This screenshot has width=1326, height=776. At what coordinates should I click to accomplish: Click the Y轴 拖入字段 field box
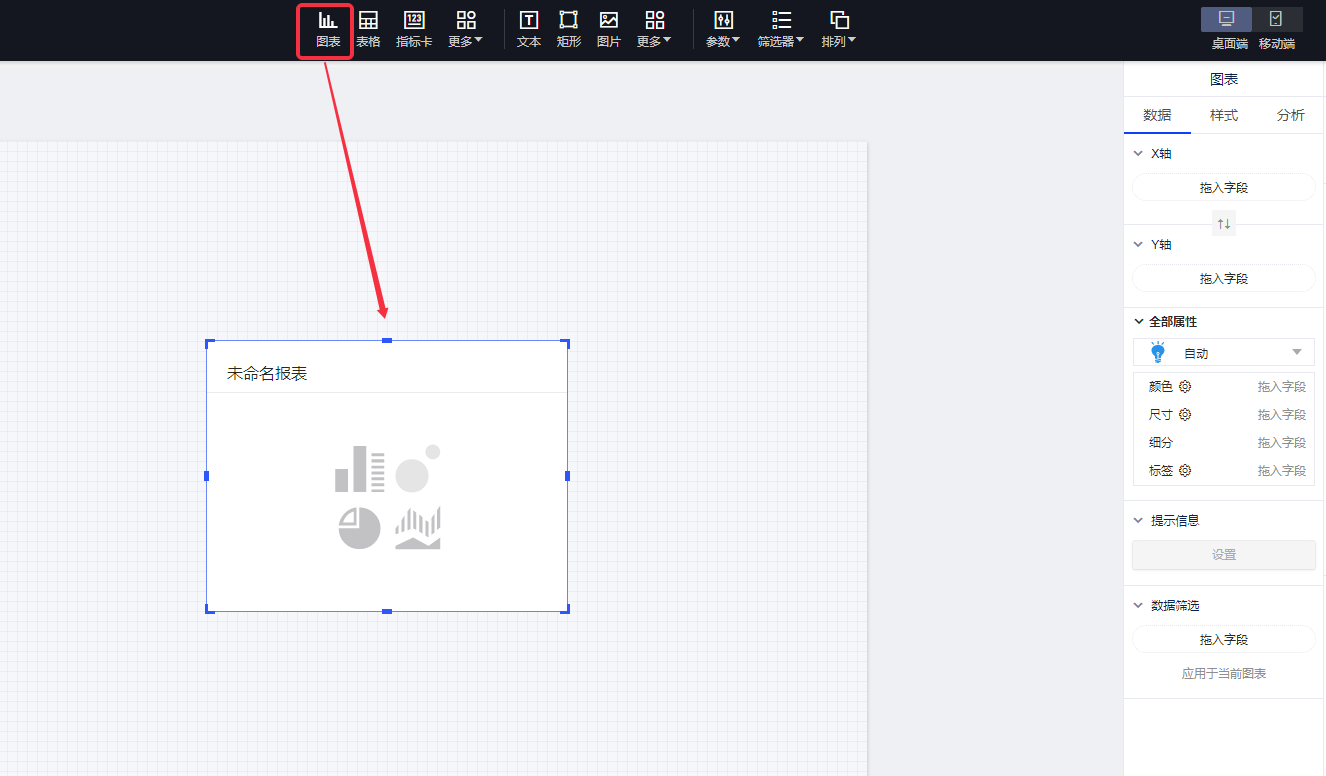point(1224,279)
